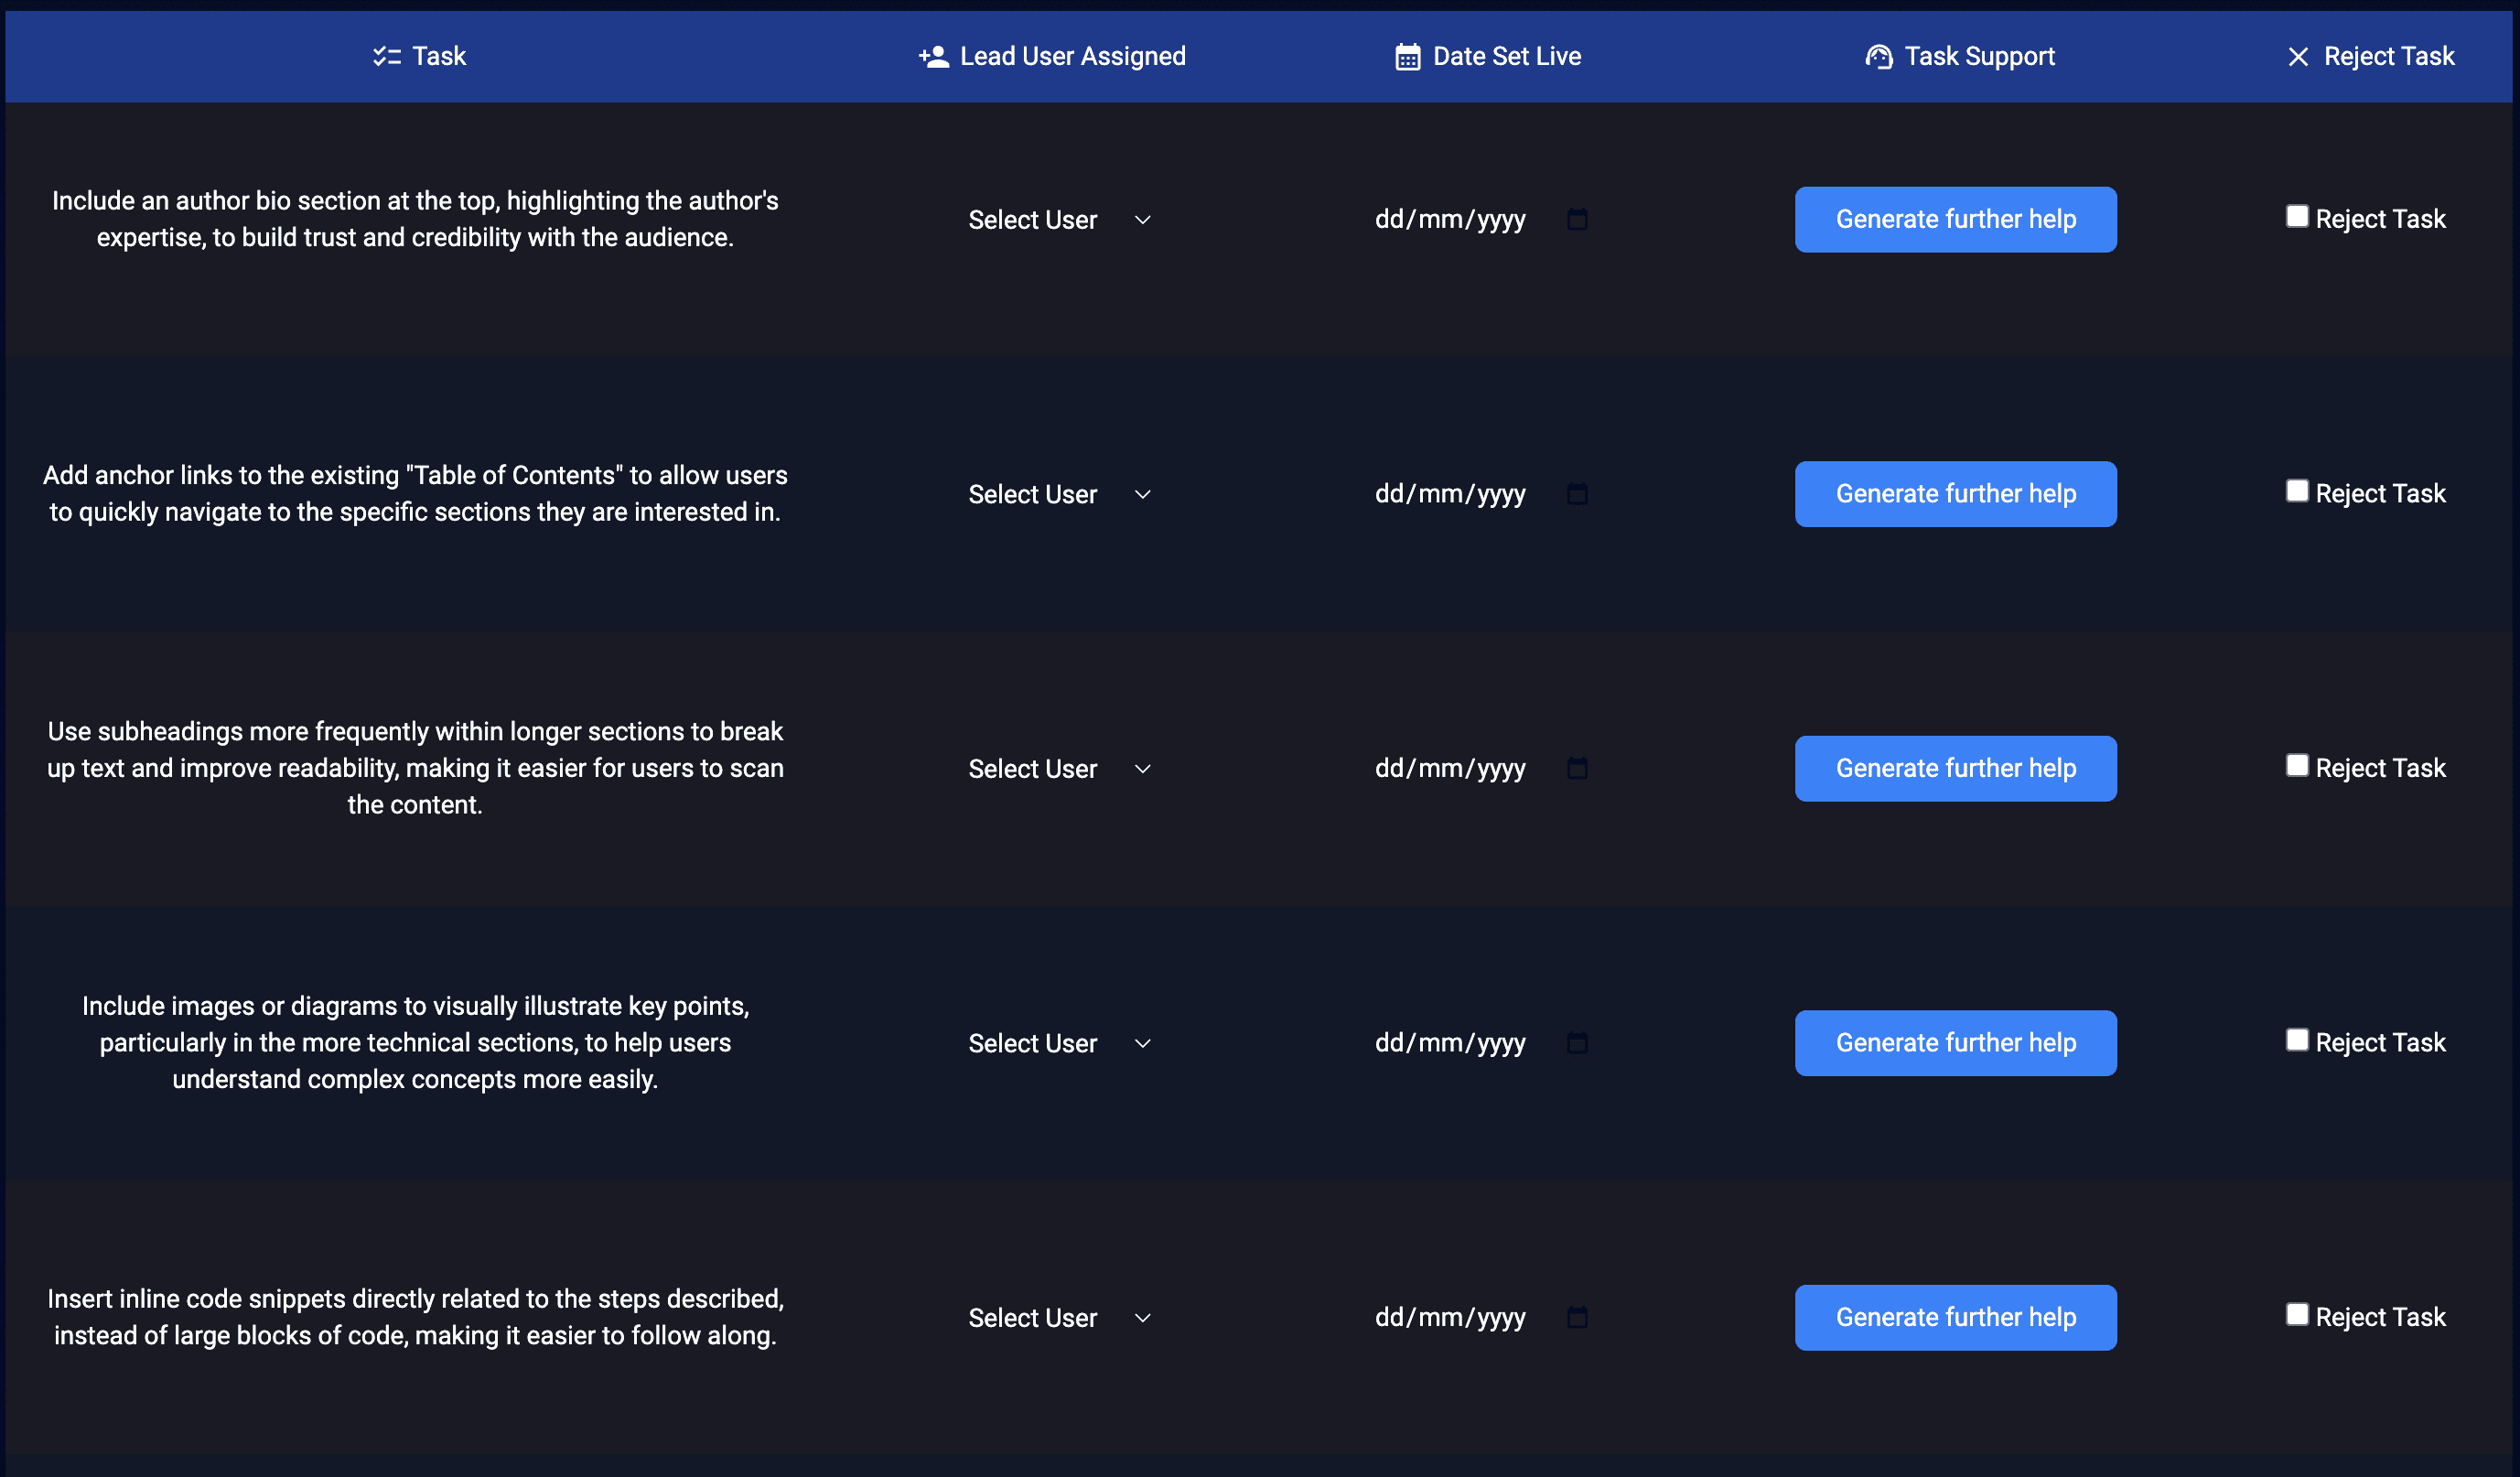This screenshot has height=1477, width=2520.
Task: Generate further help for anchor links task
Action: tap(1955, 494)
